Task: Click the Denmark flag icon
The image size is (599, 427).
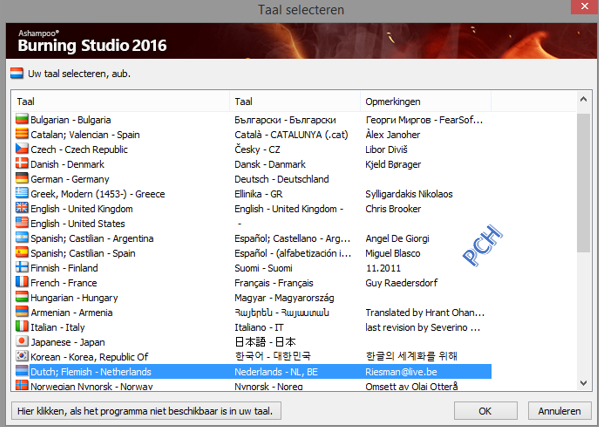Action: (x=22, y=164)
